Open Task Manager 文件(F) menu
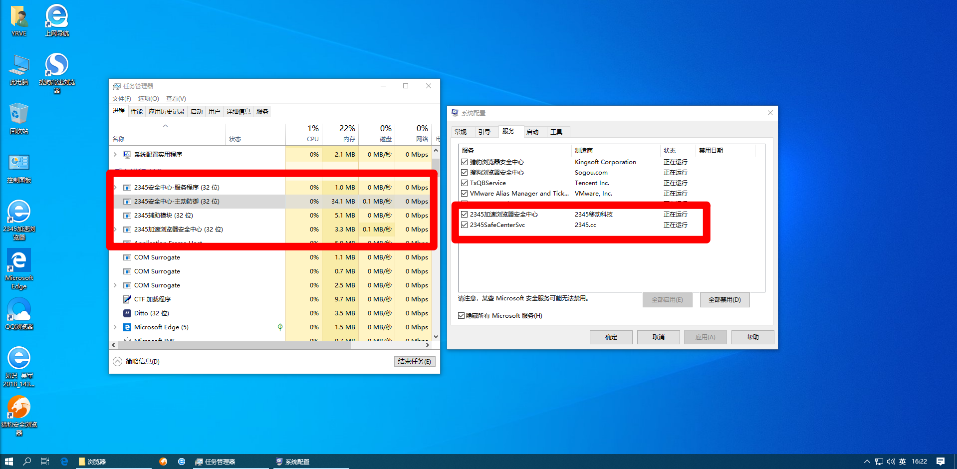This screenshot has height=469, width=957. coord(122,98)
